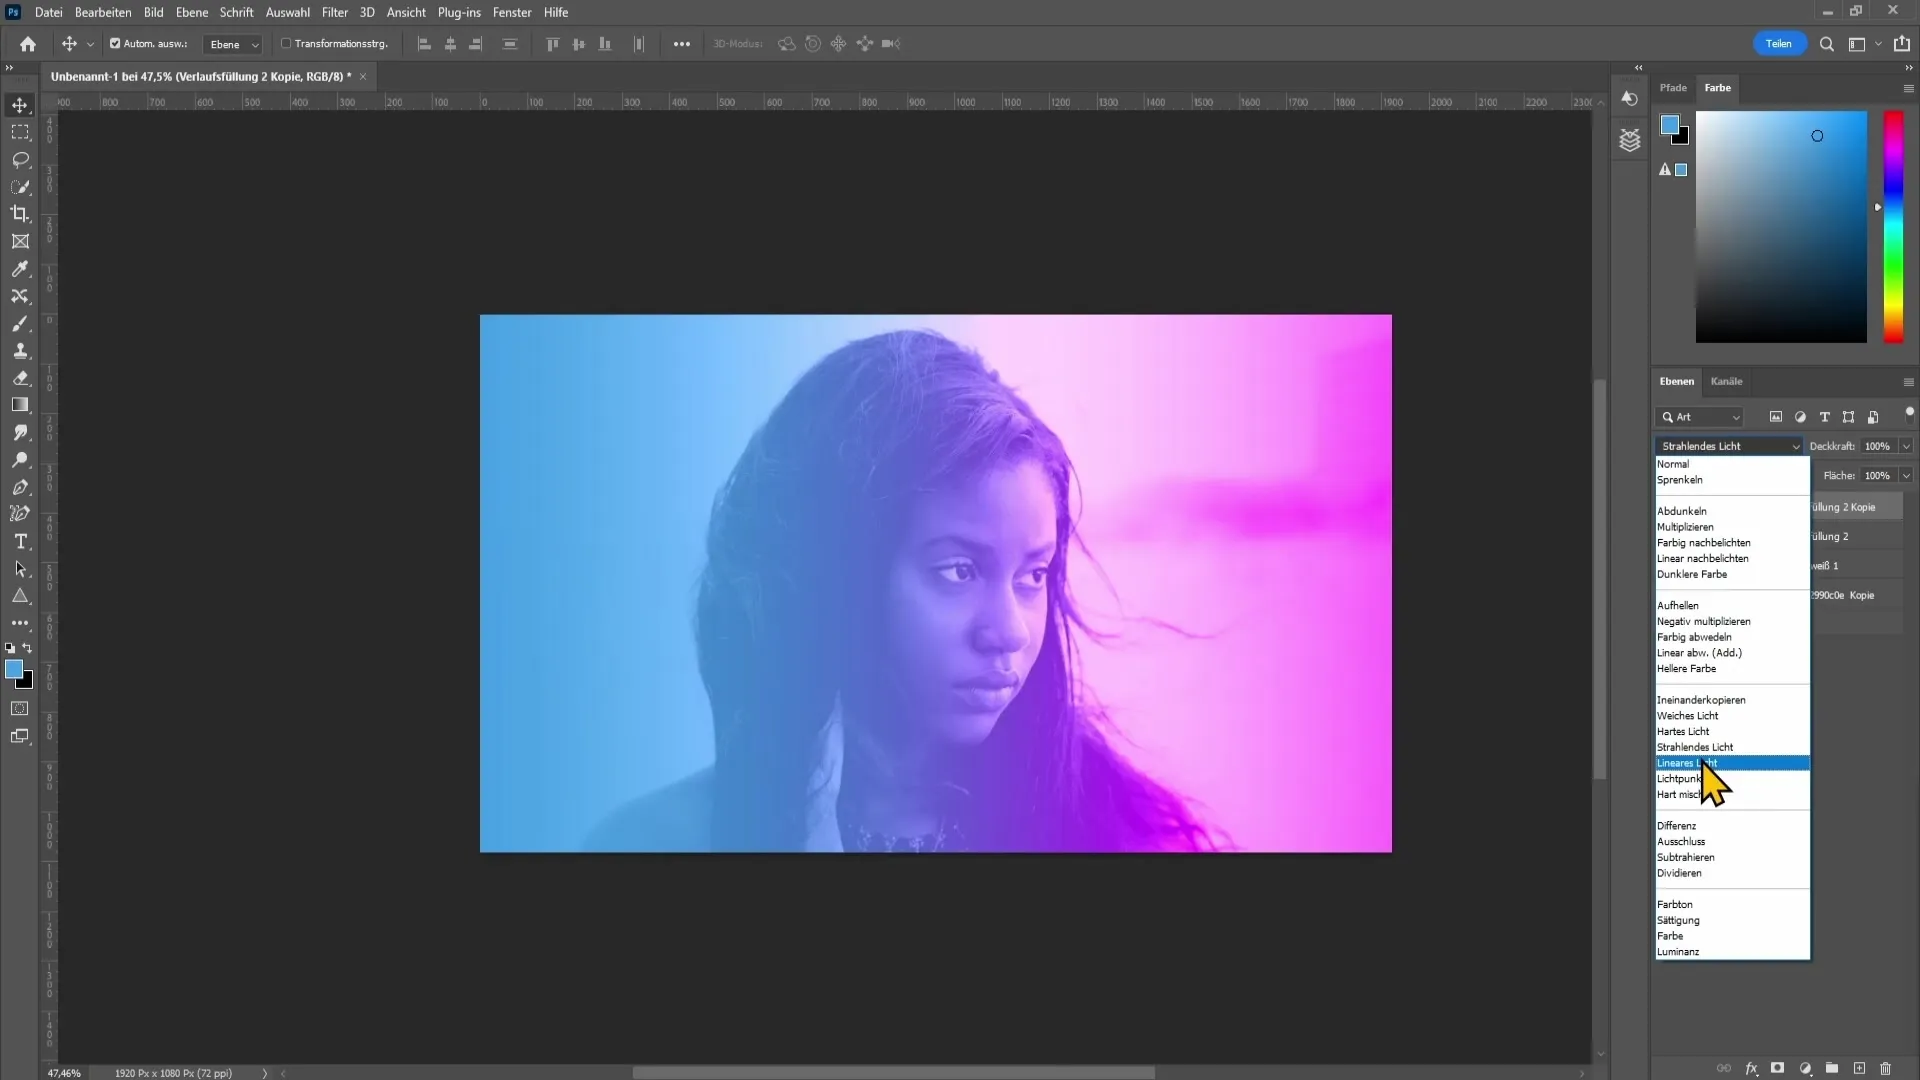The height and width of the screenshot is (1080, 1920).
Task: Open the Ebenen panel menu
Action: point(1908,382)
